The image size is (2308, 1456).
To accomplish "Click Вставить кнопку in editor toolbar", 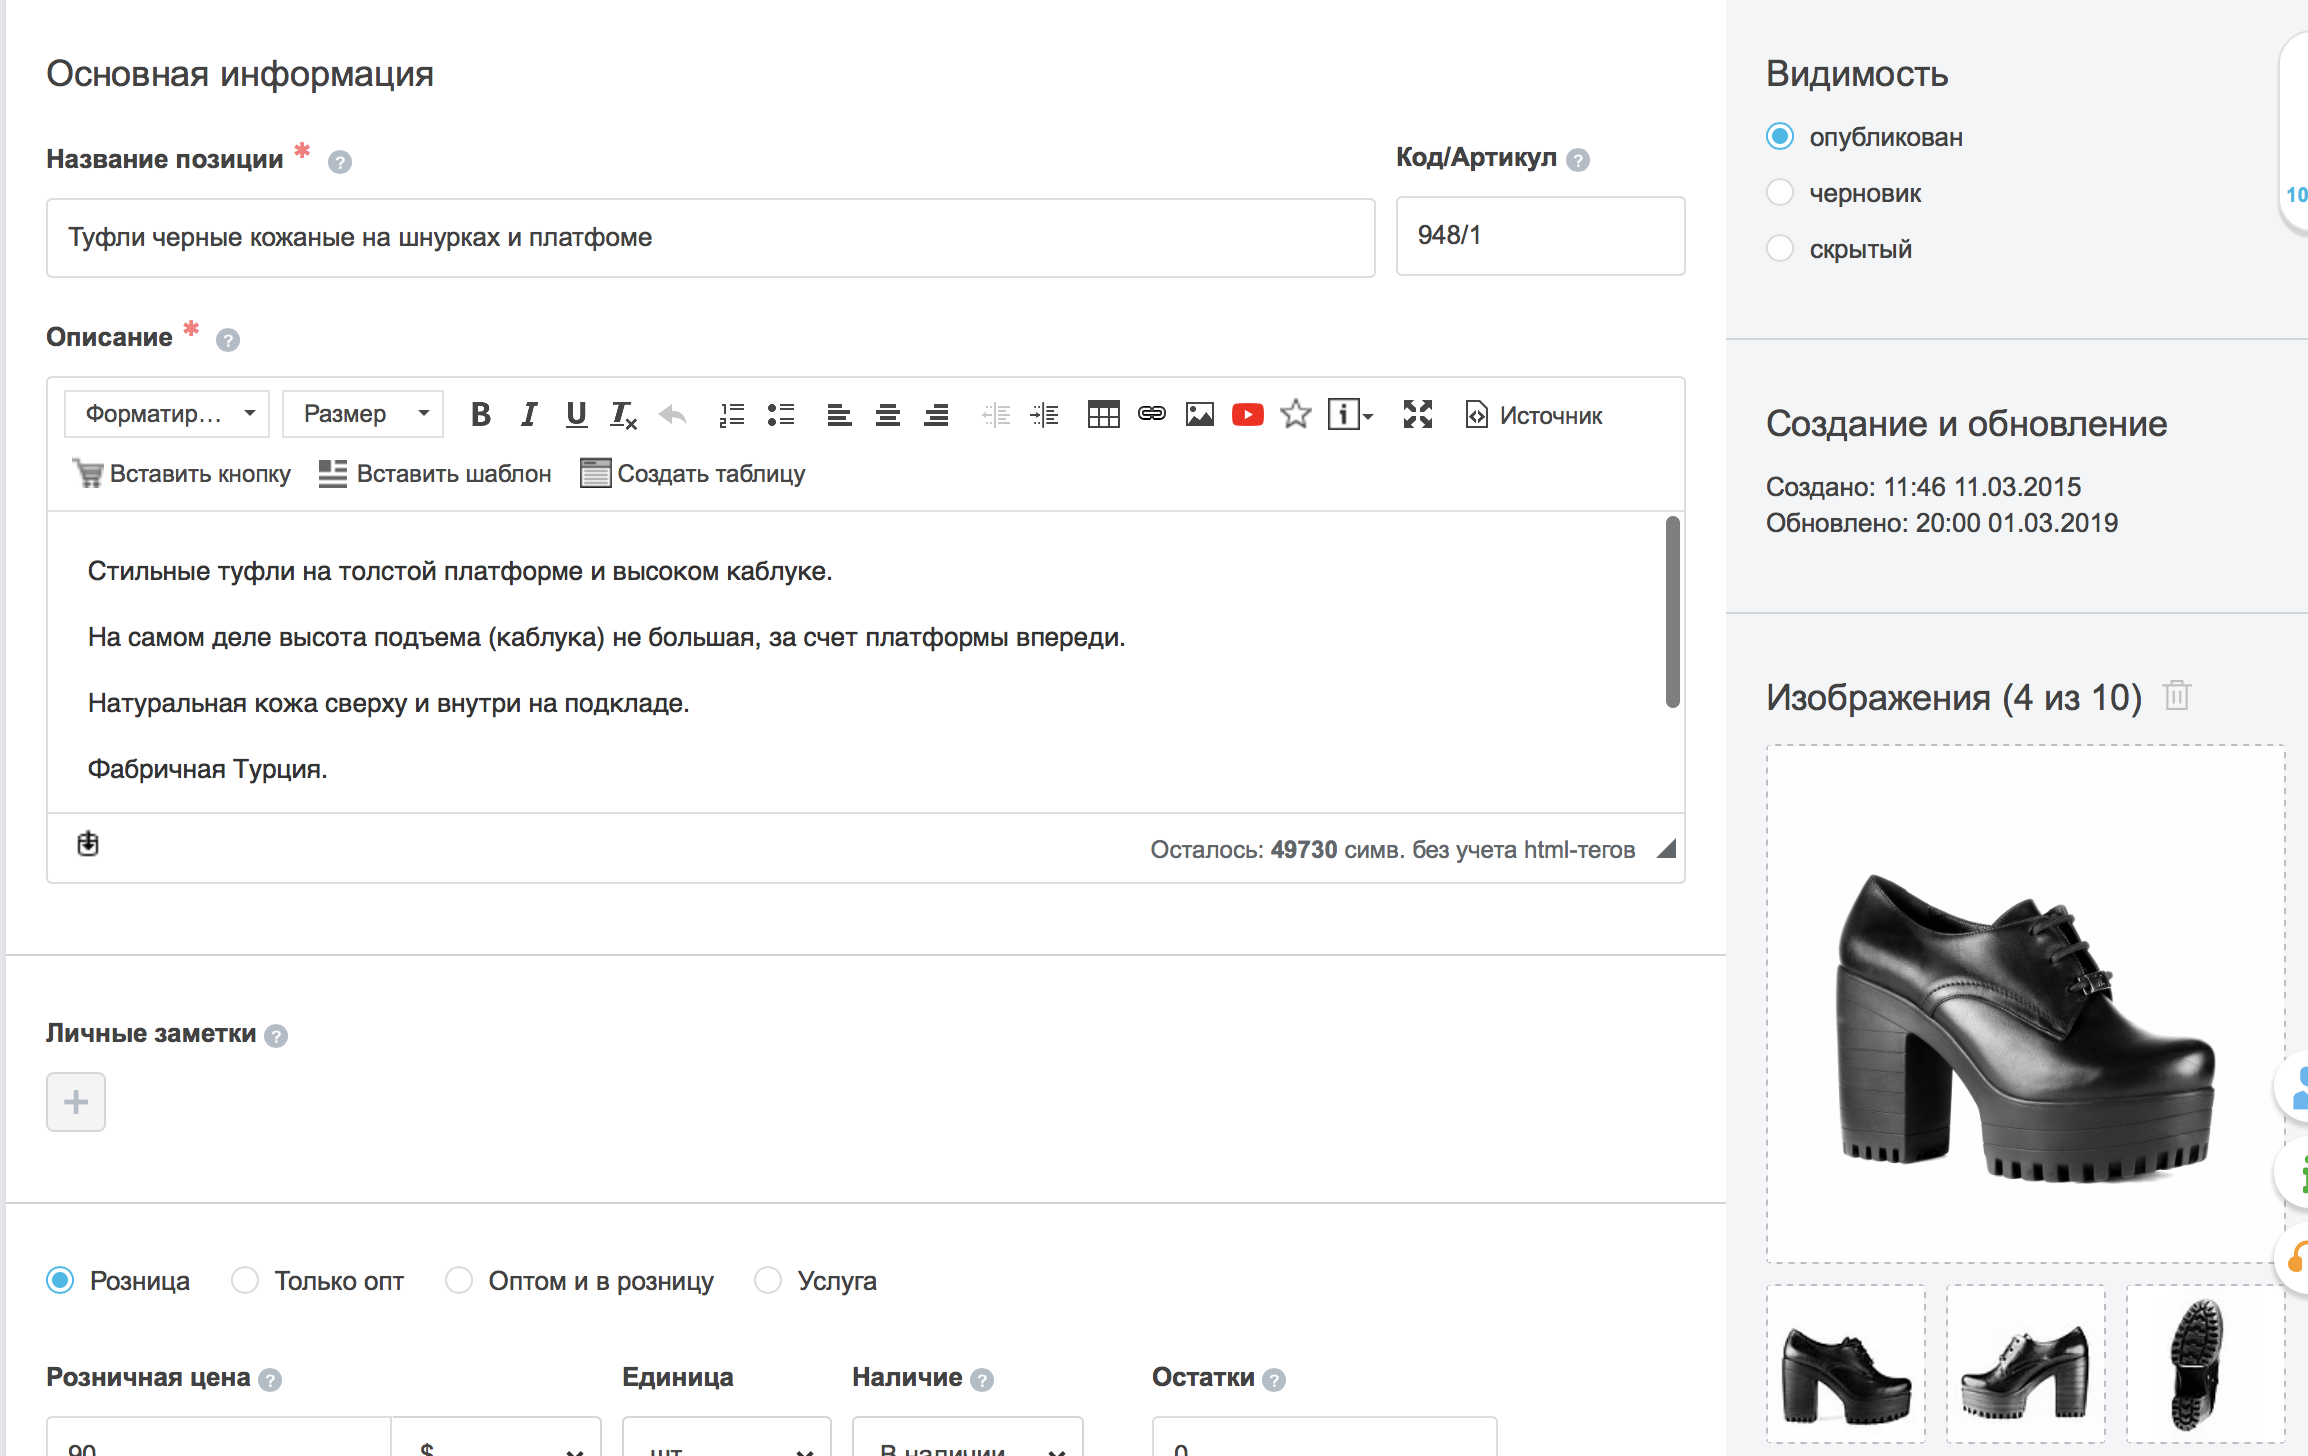I will [x=182, y=474].
